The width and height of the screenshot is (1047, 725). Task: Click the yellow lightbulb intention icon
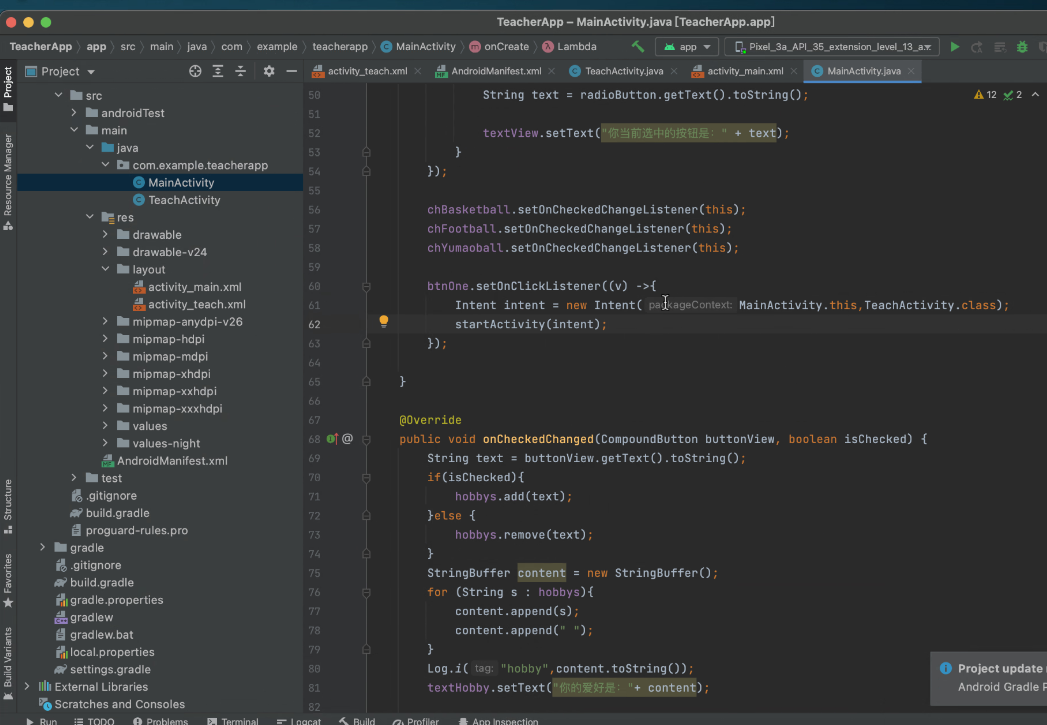pyautogui.click(x=383, y=322)
